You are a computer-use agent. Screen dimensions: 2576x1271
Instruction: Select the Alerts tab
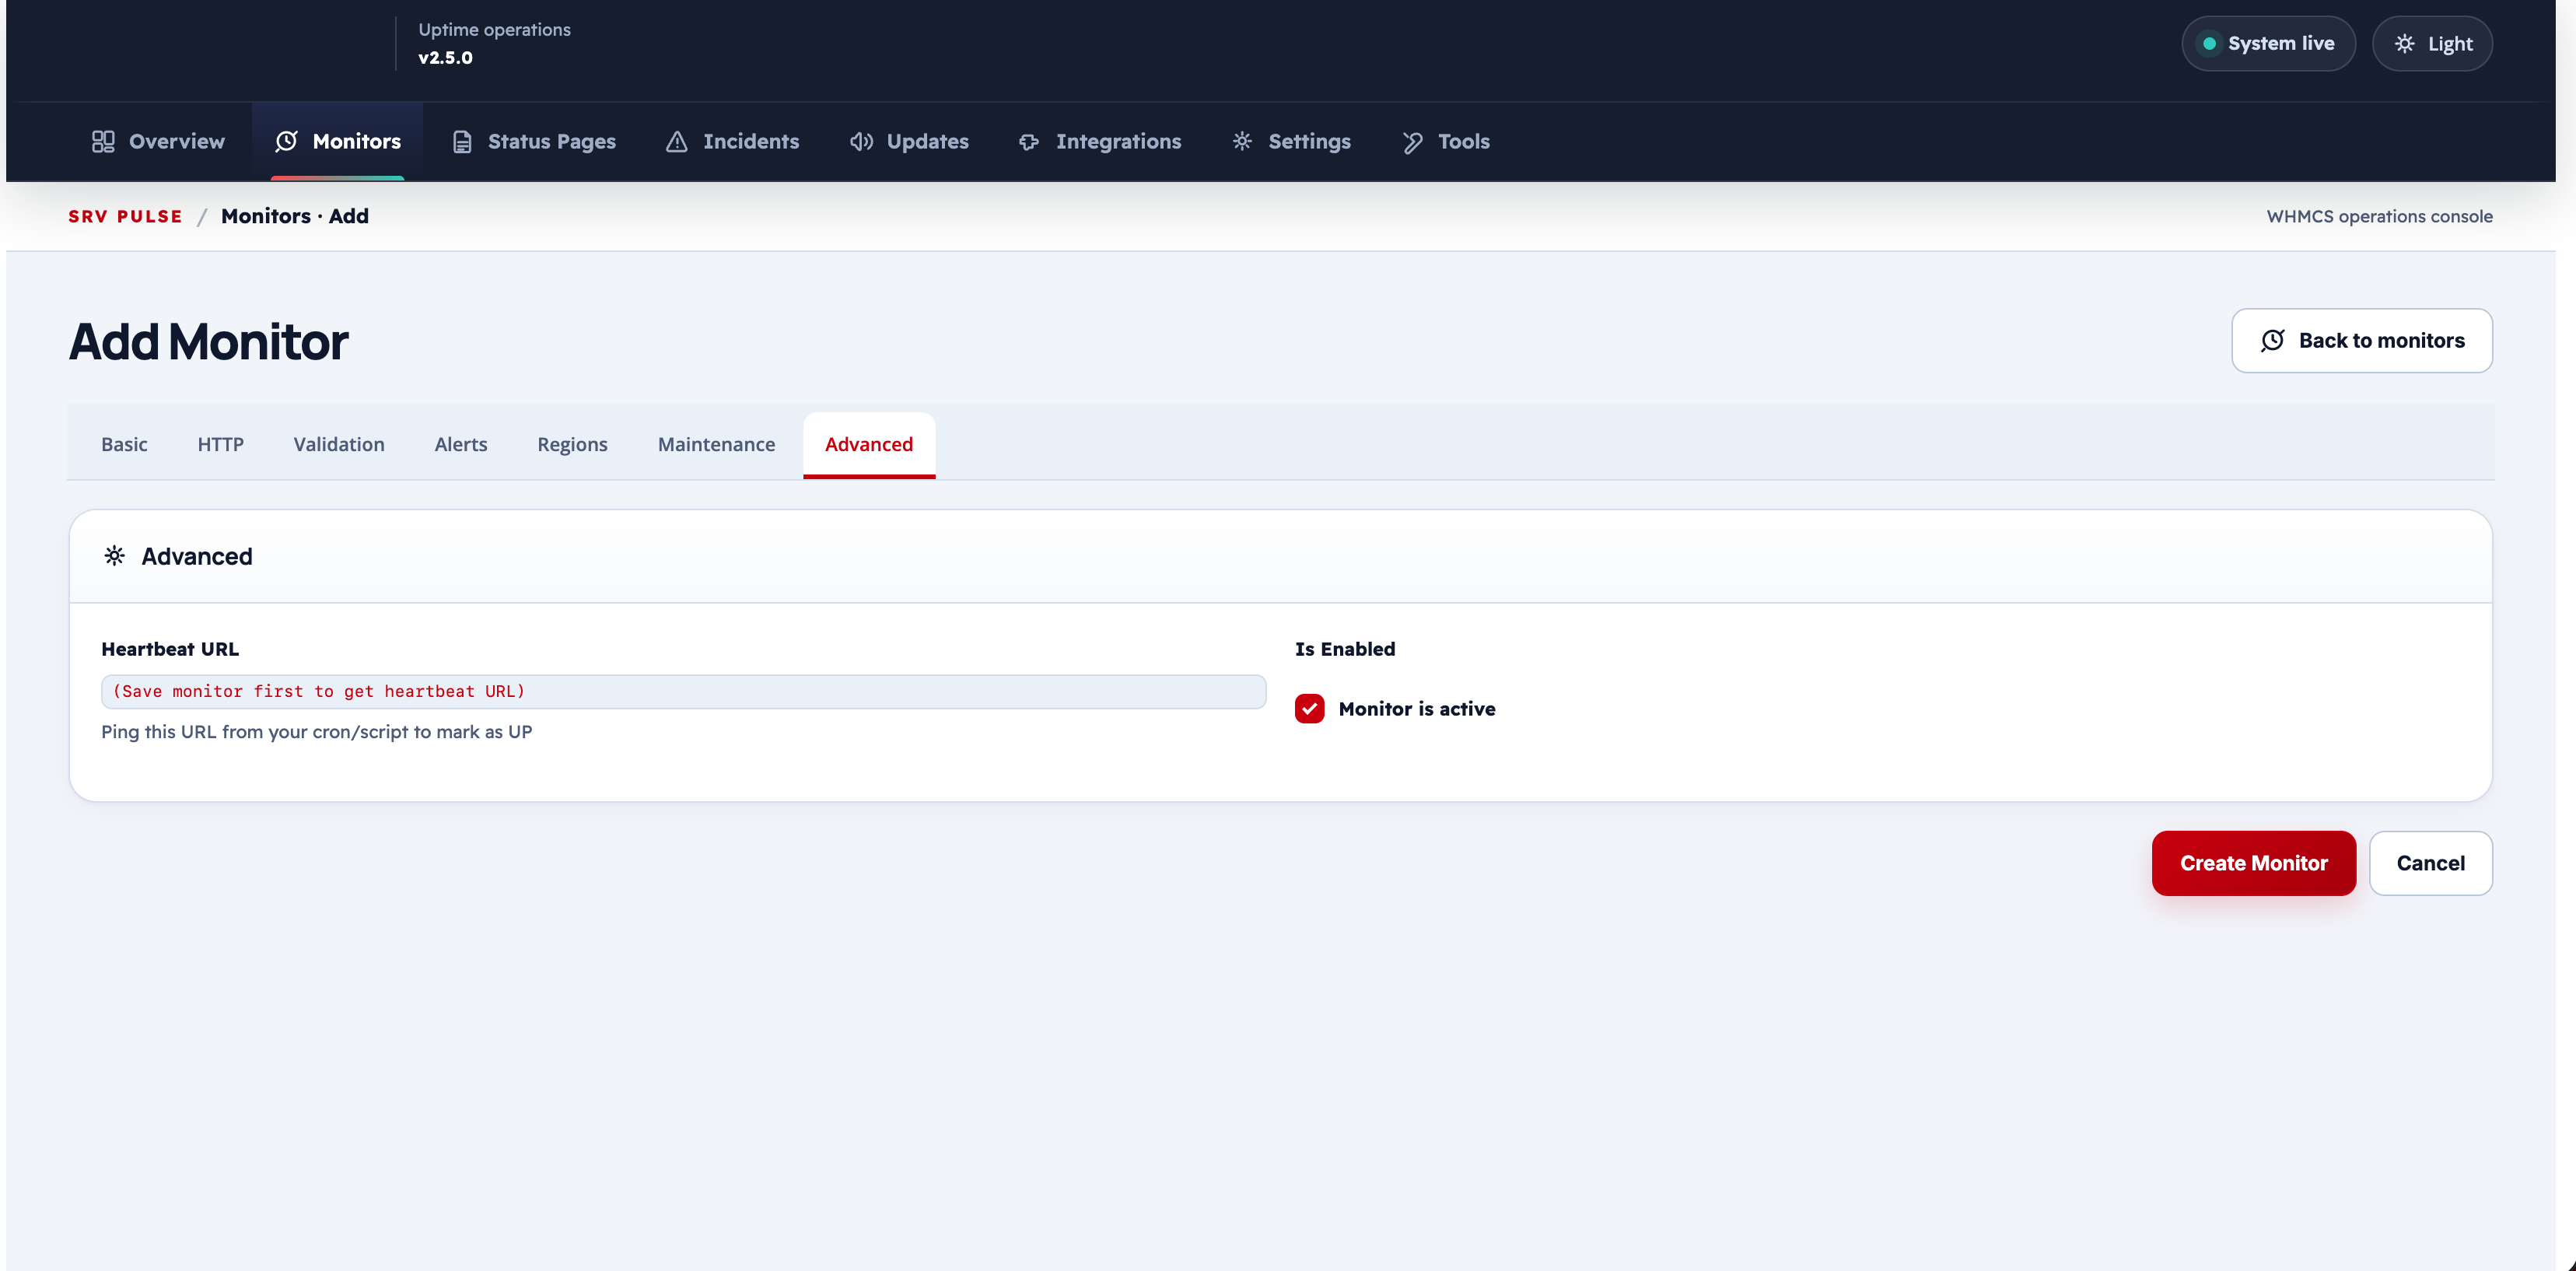click(x=461, y=444)
